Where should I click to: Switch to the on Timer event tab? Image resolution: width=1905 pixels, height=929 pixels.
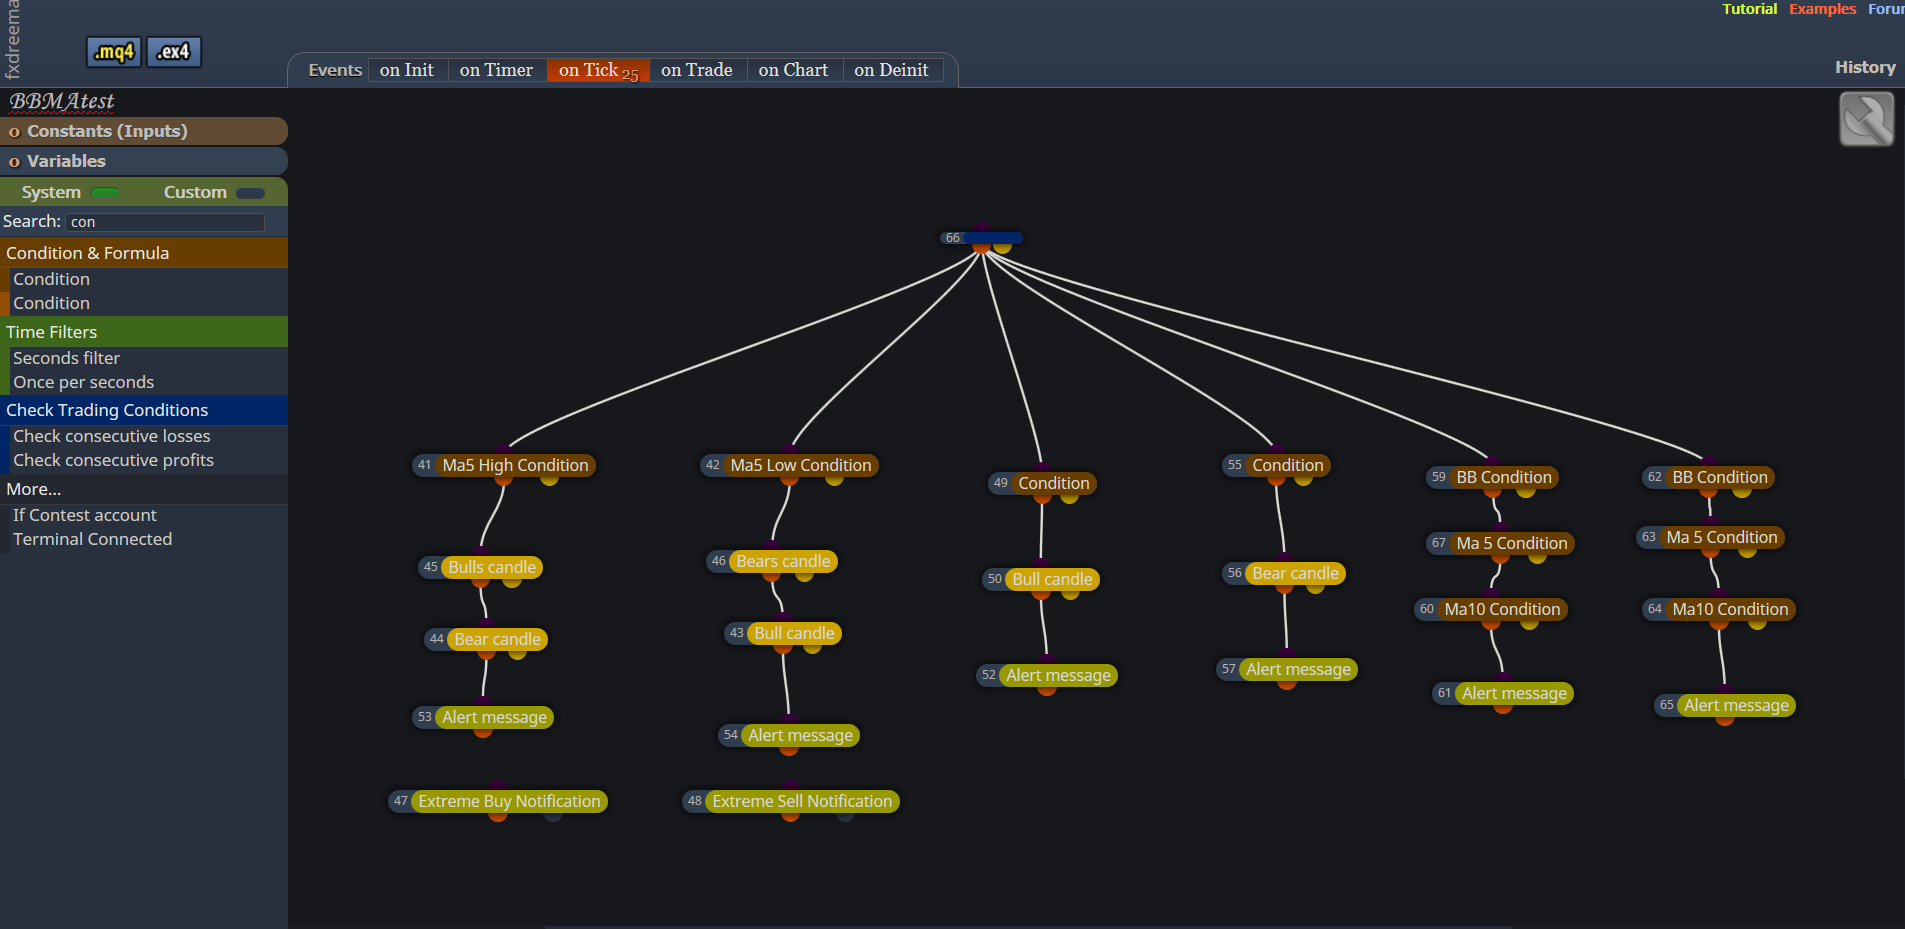click(x=496, y=70)
